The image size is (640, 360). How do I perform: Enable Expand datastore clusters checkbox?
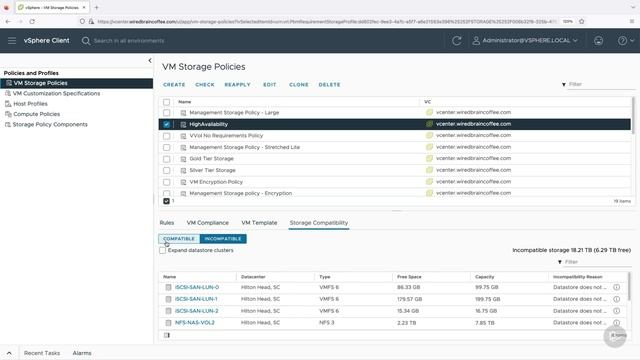[162, 250]
